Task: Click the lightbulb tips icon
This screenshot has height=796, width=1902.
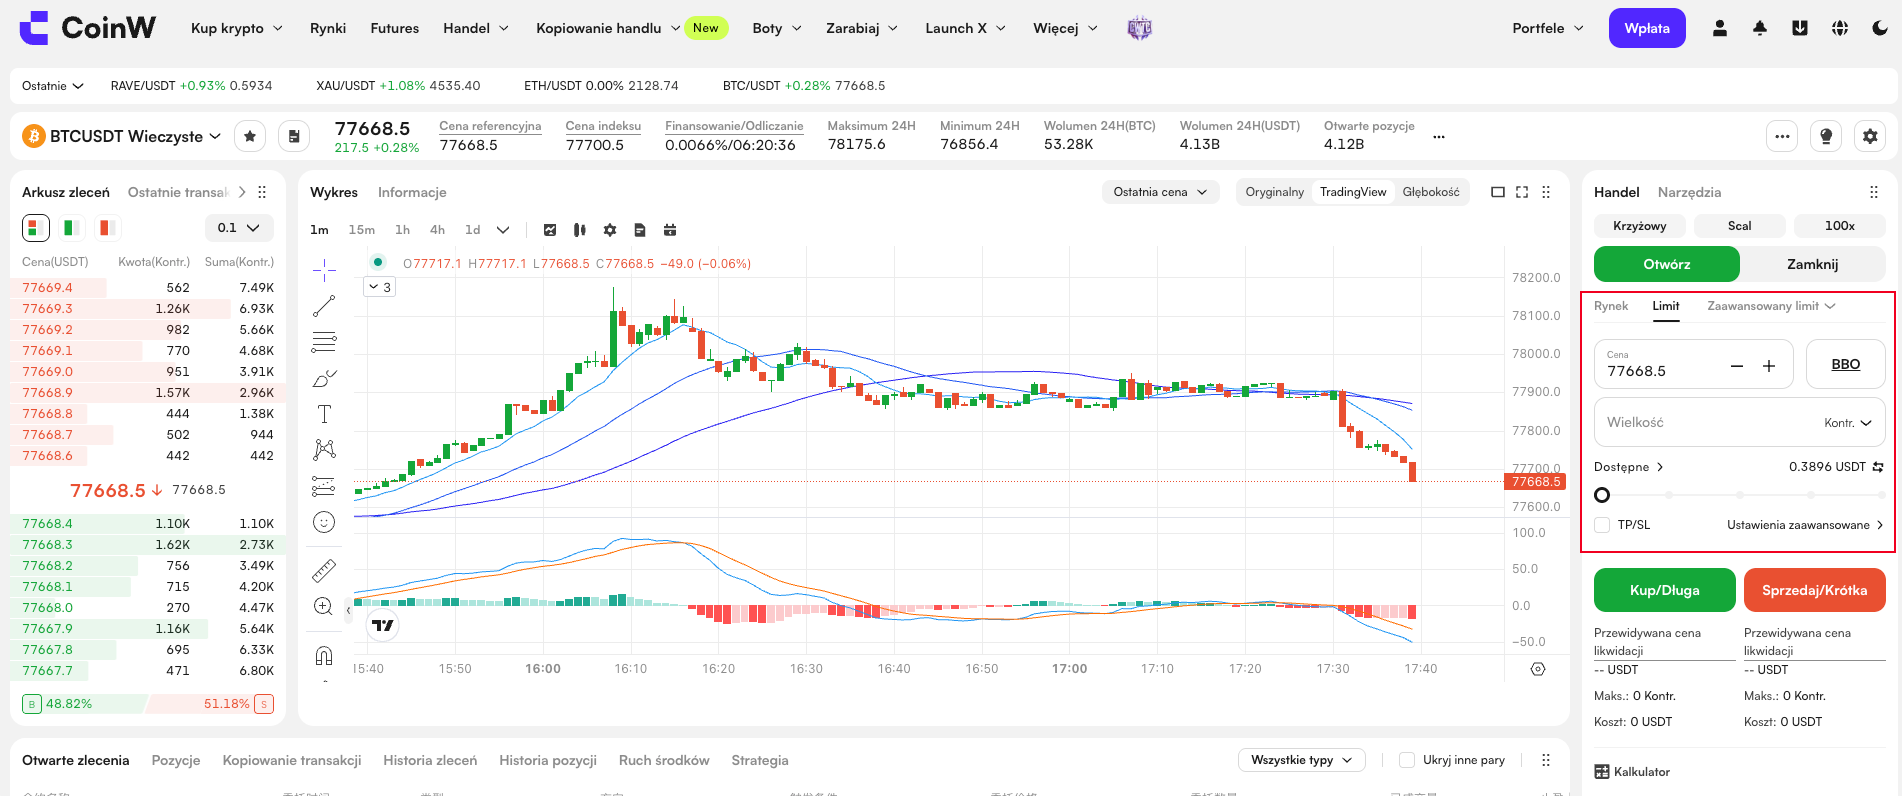Action: click(1826, 136)
